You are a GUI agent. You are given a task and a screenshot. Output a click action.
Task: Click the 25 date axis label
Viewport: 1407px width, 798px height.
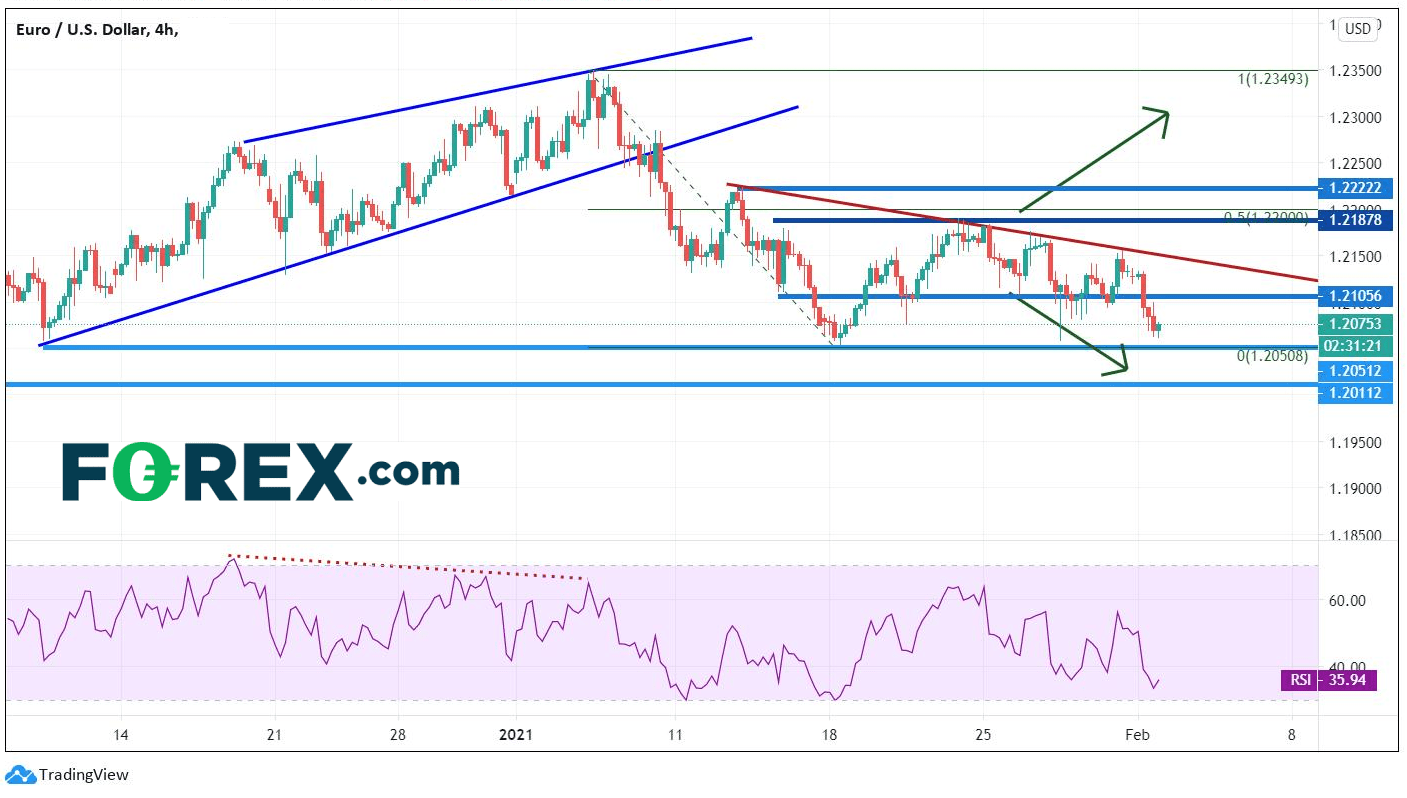(x=983, y=735)
